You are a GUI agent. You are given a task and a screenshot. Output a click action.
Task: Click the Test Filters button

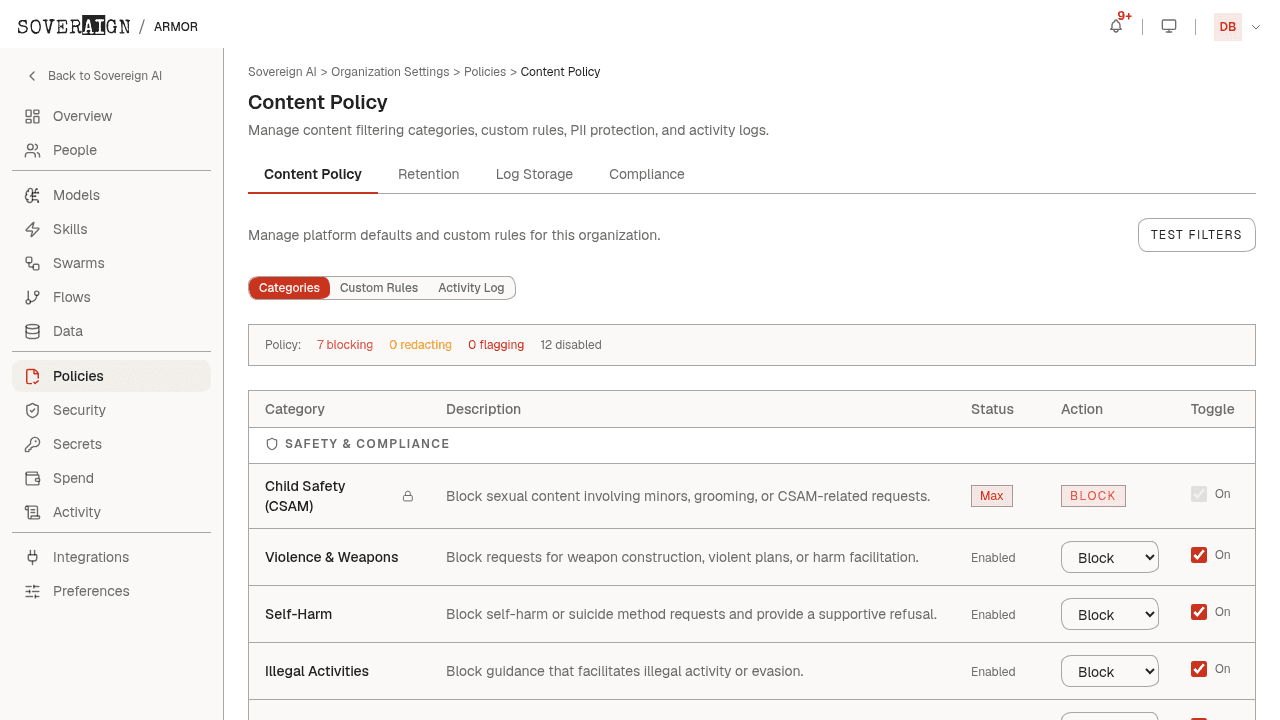point(1196,235)
